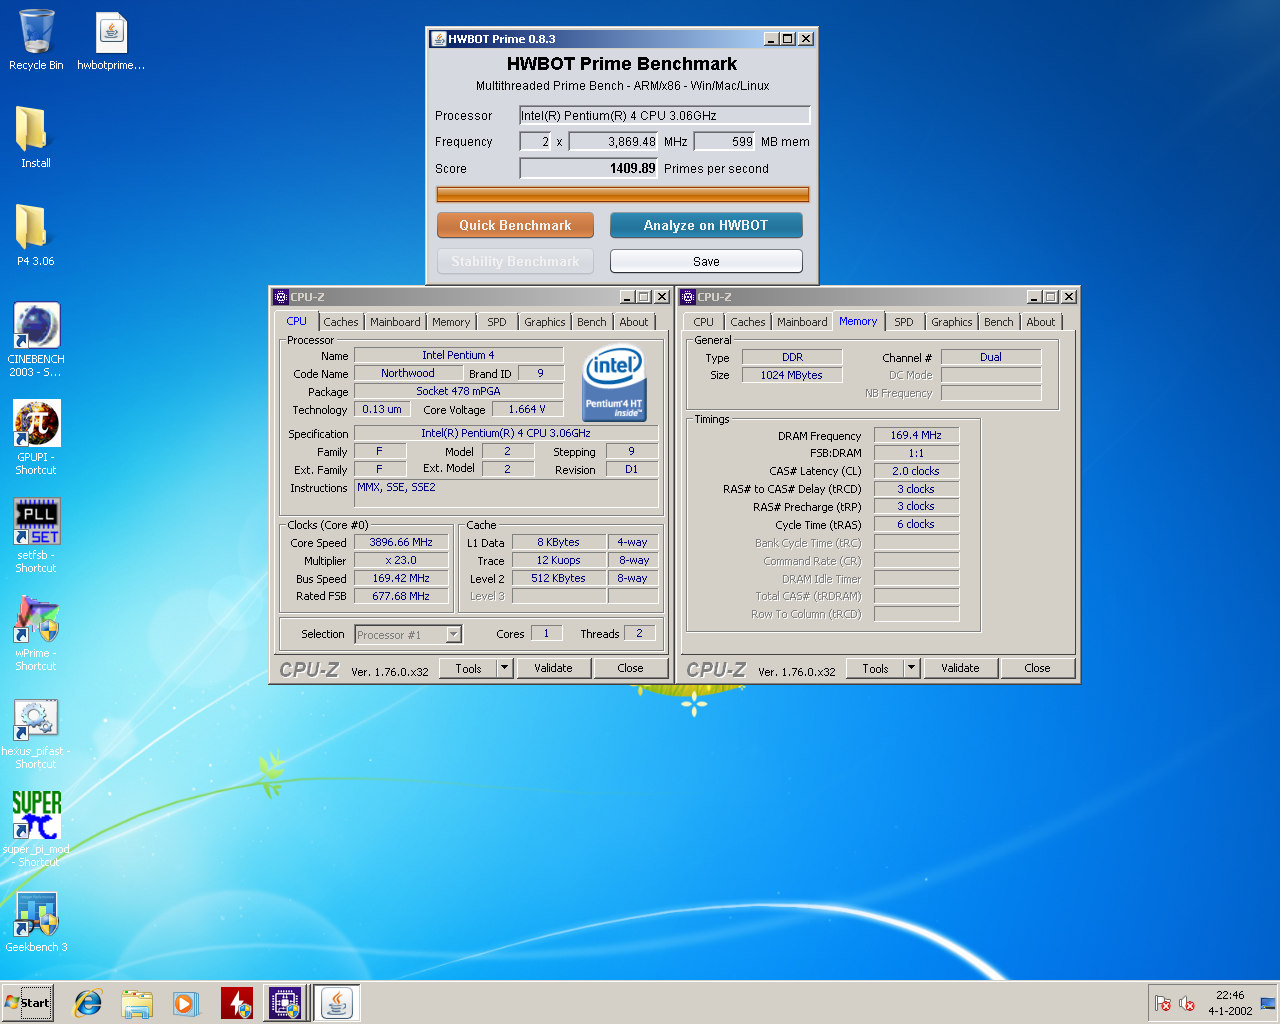Open Memory tab in left CPU-Z
The height and width of the screenshot is (1024, 1280).
click(x=451, y=322)
